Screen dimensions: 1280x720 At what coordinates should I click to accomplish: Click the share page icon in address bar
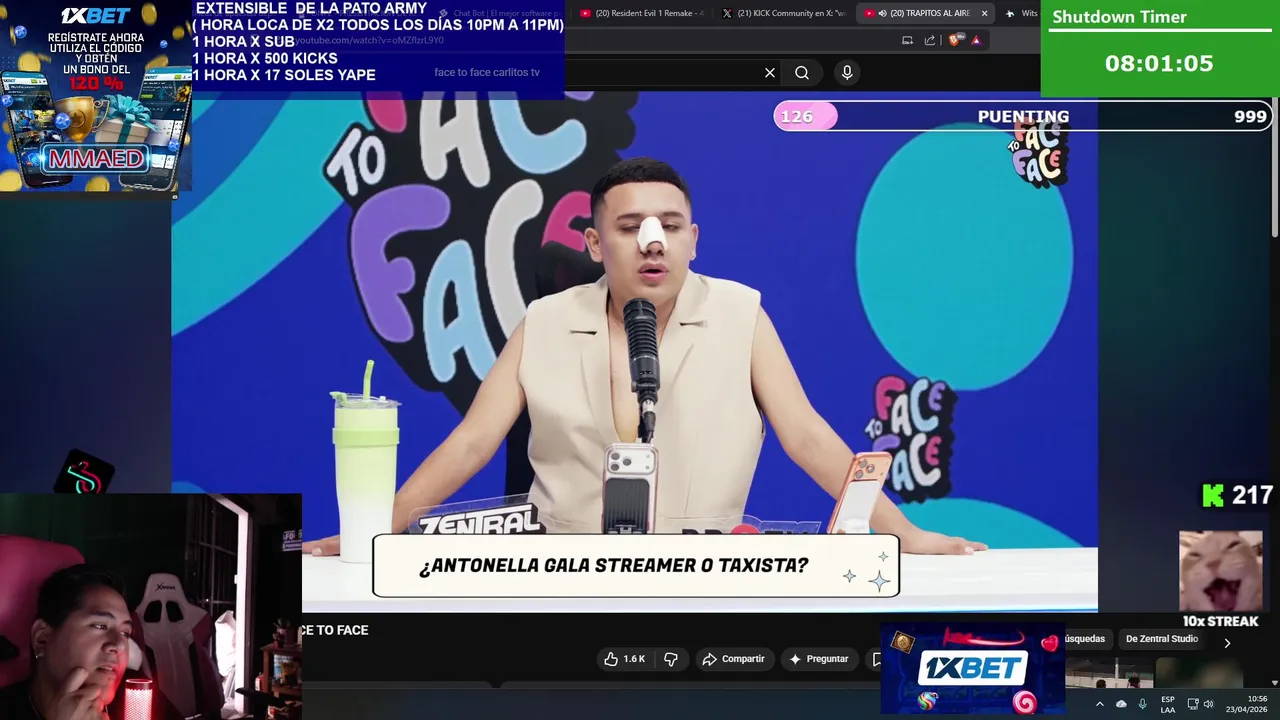pyautogui.click(x=930, y=40)
